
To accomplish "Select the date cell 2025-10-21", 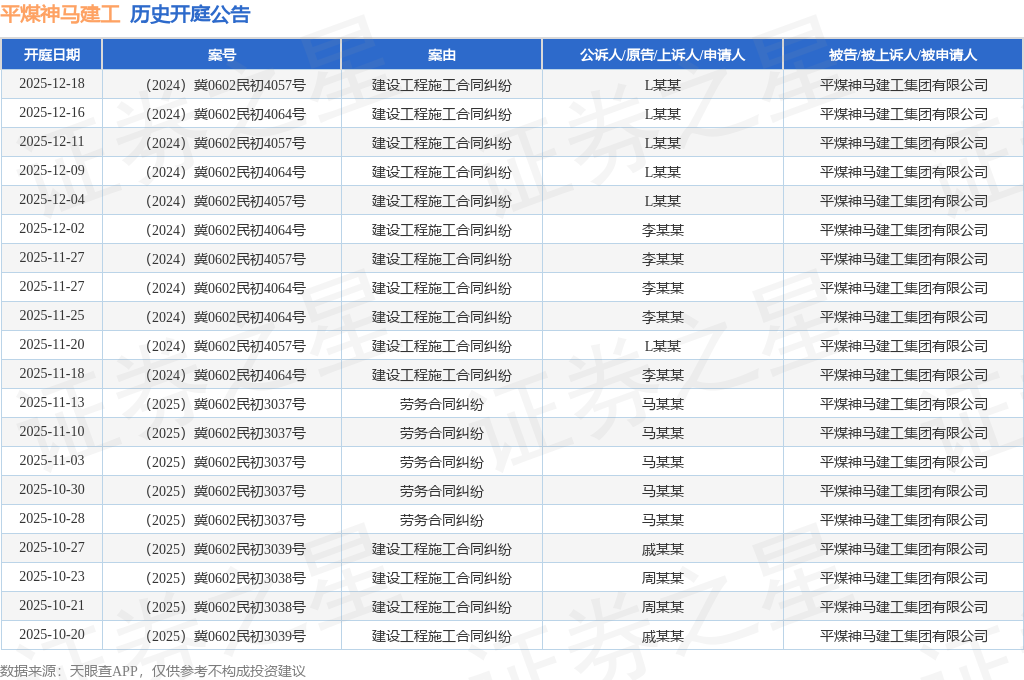I will point(52,606).
